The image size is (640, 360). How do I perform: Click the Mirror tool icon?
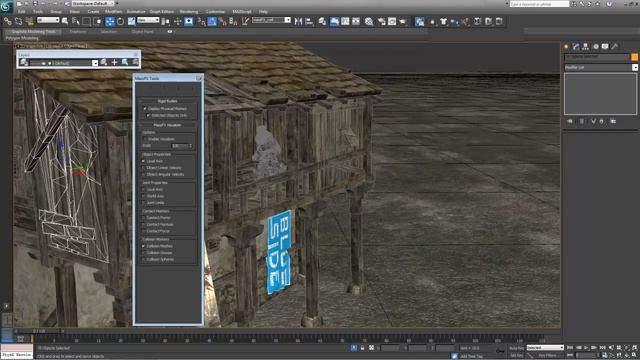298,21
